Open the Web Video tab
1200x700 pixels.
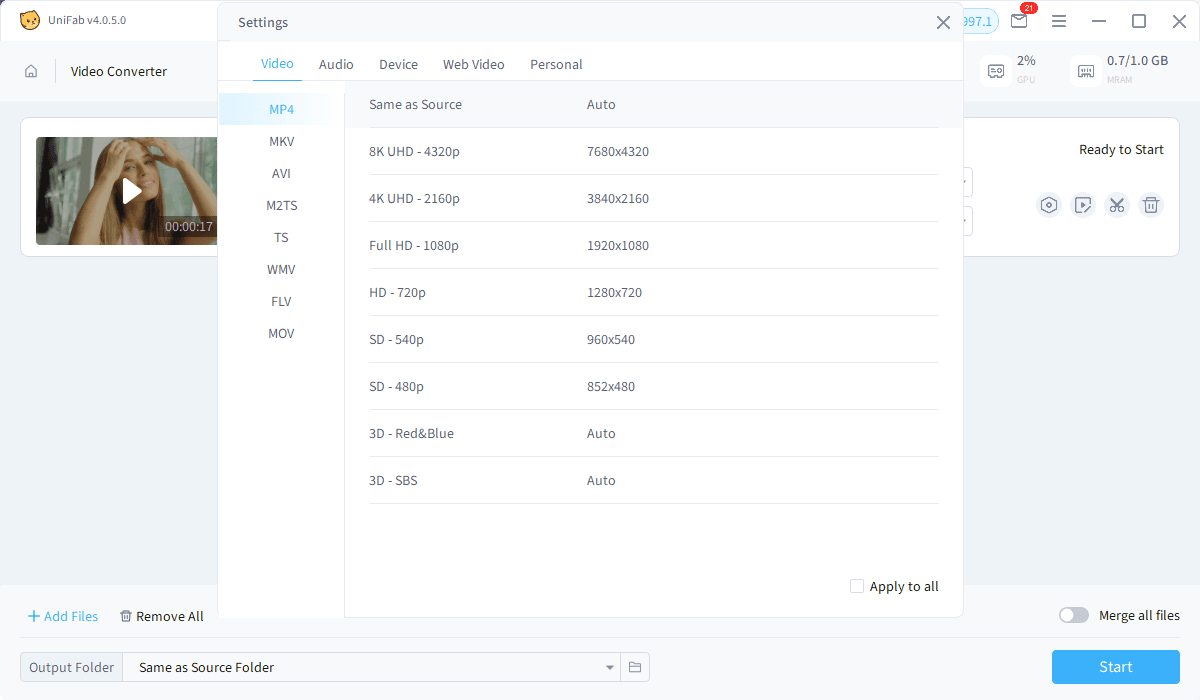(x=473, y=64)
